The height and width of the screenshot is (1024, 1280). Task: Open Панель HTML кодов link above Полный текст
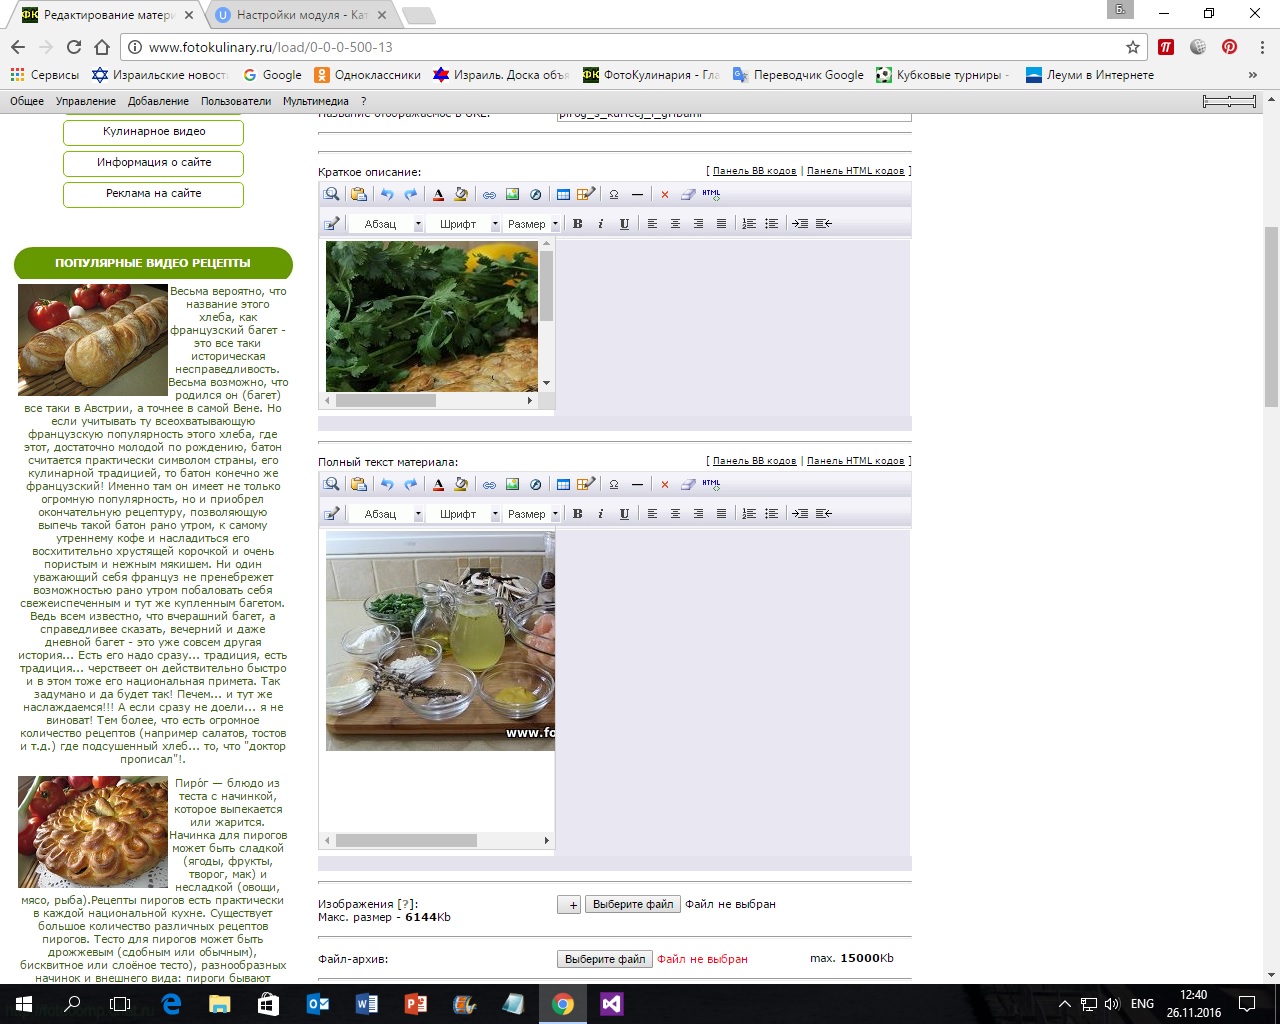pyautogui.click(x=855, y=461)
